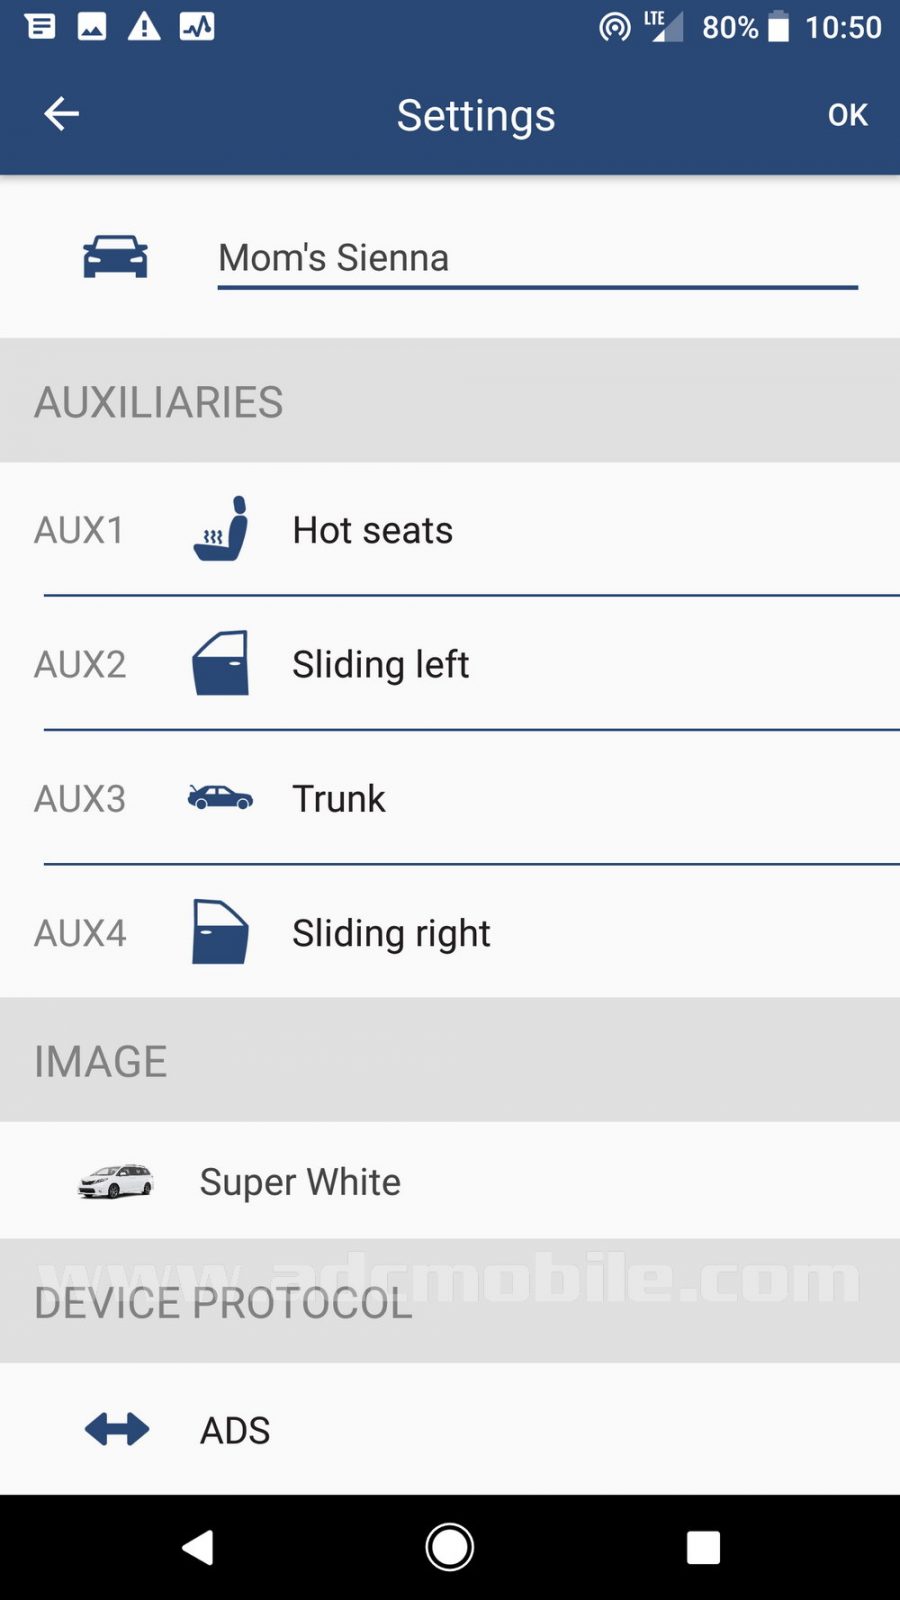Tap the back arrow to exit Settings
Viewport: 900px width, 1600px height.
click(61, 114)
